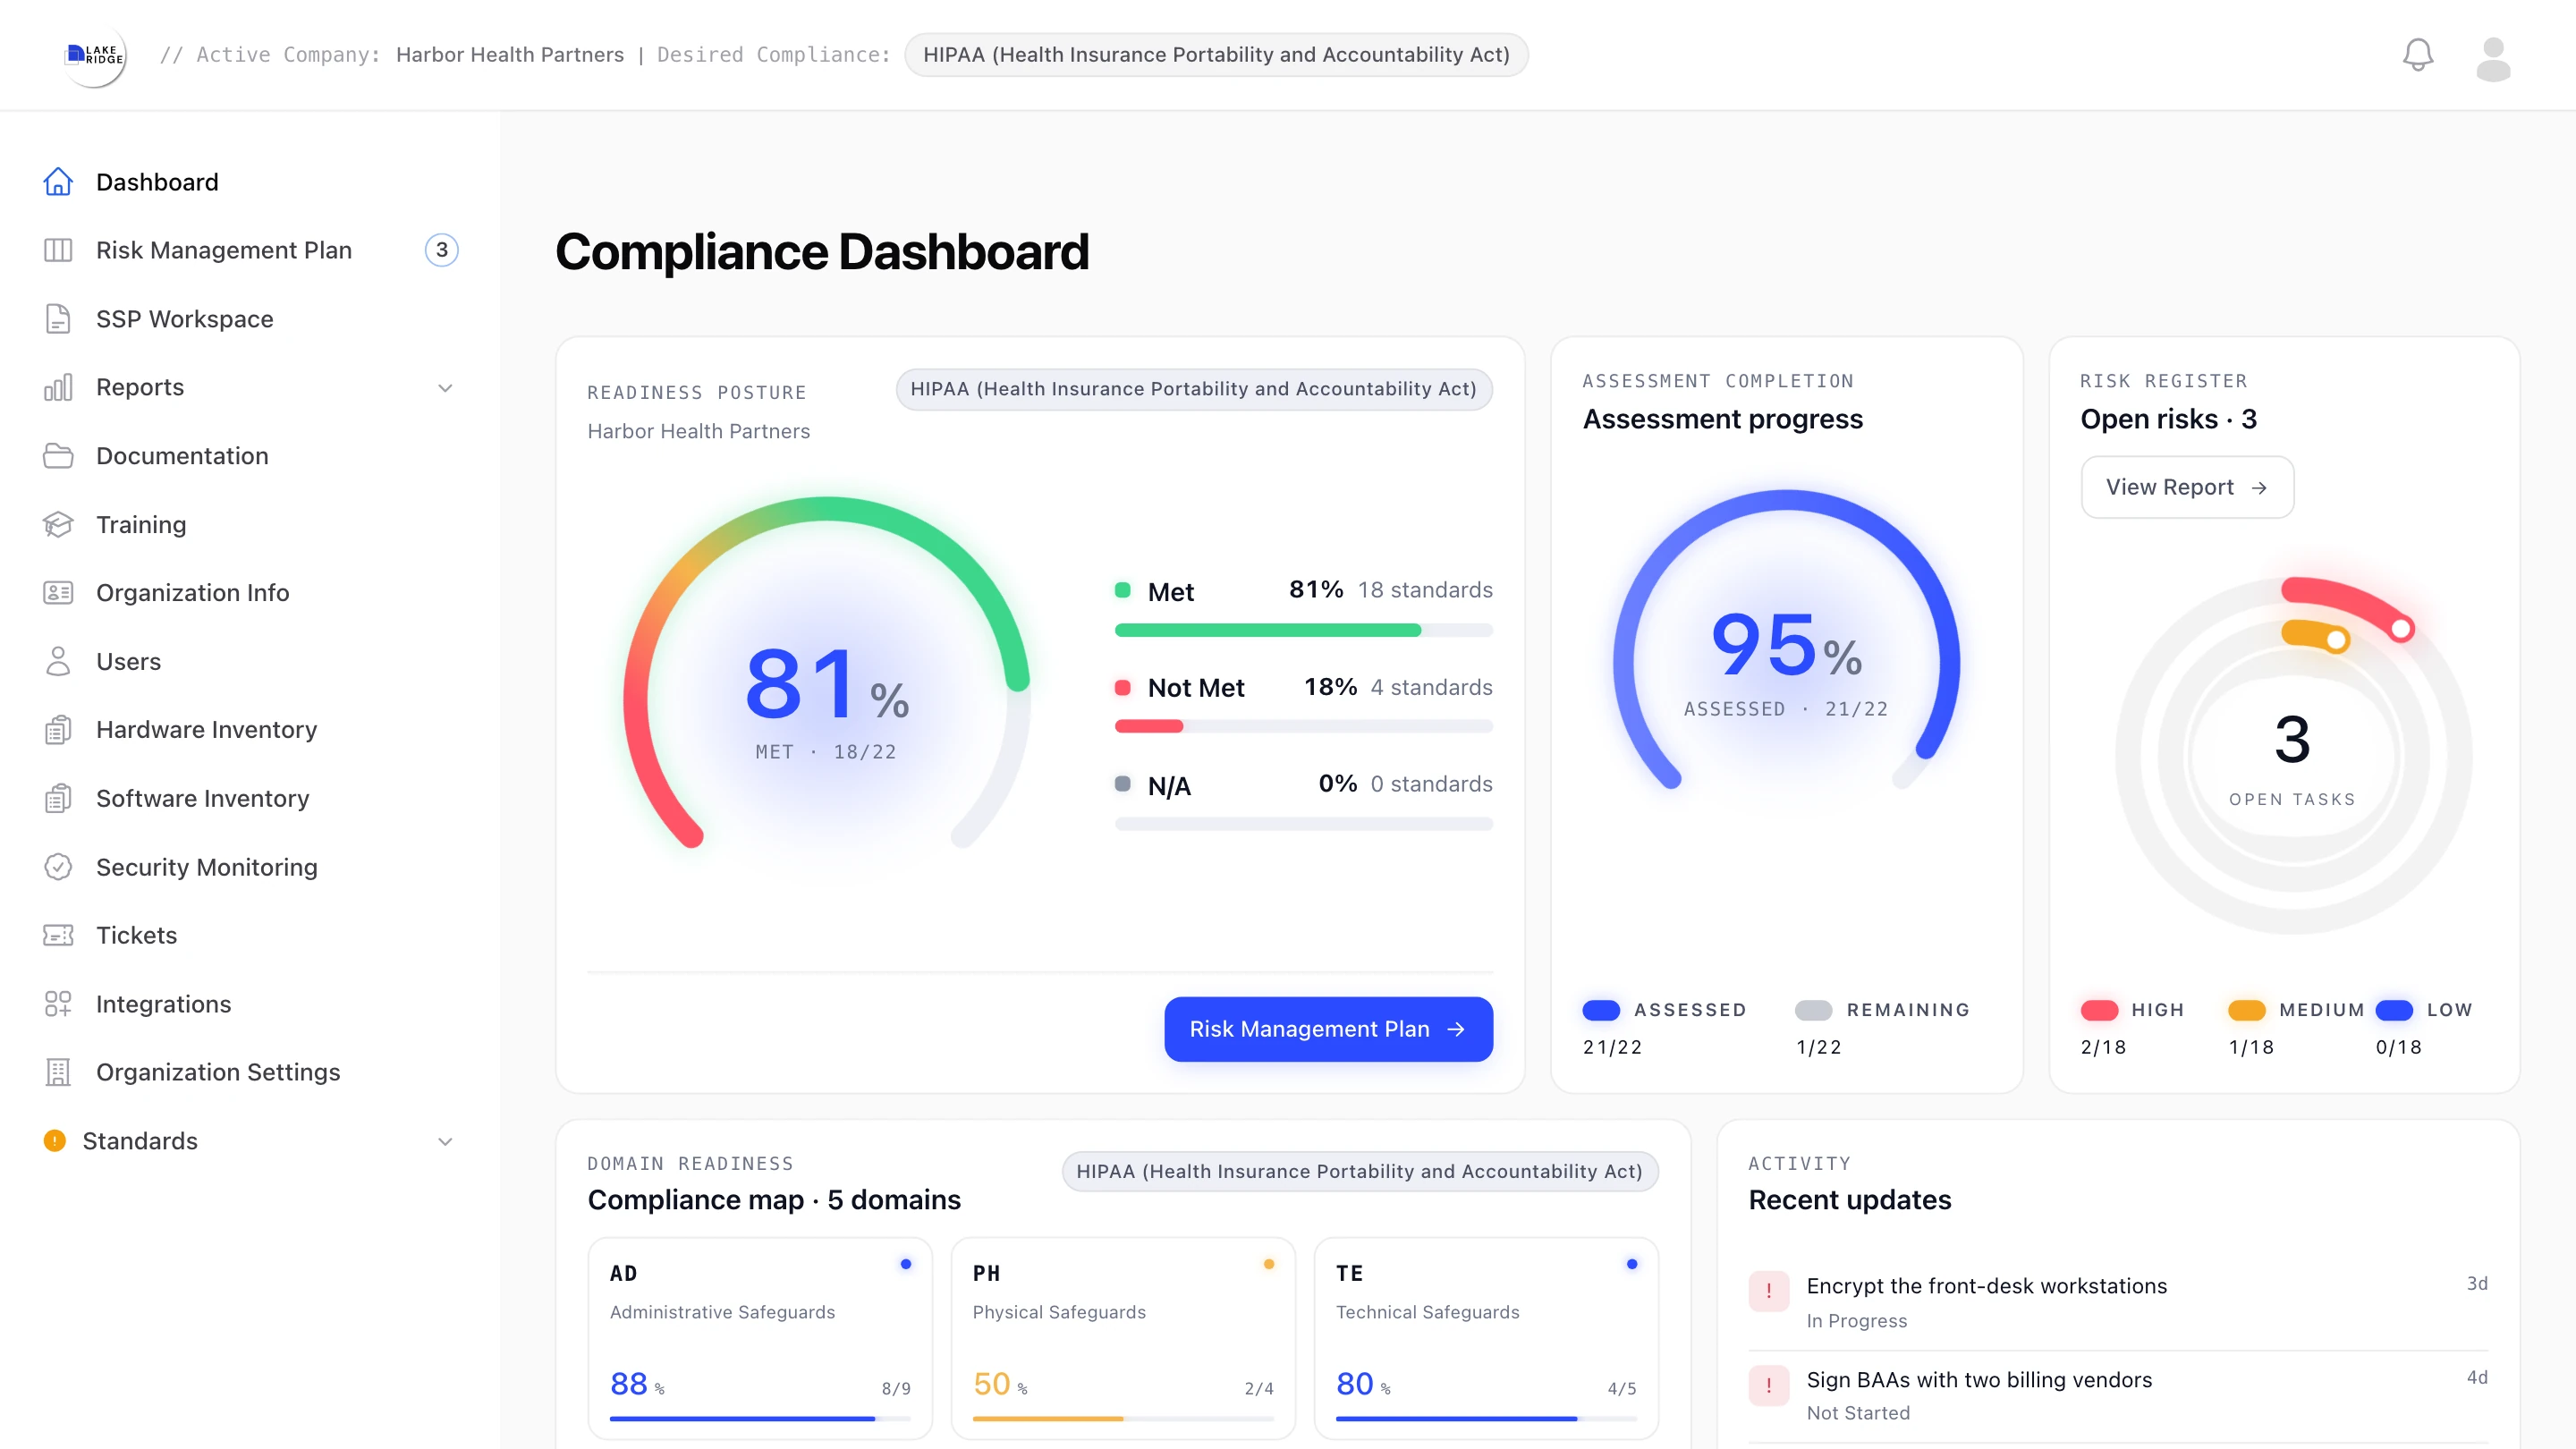Click the ASSESSED blue legend swatch
The width and height of the screenshot is (2576, 1449).
1601,1010
